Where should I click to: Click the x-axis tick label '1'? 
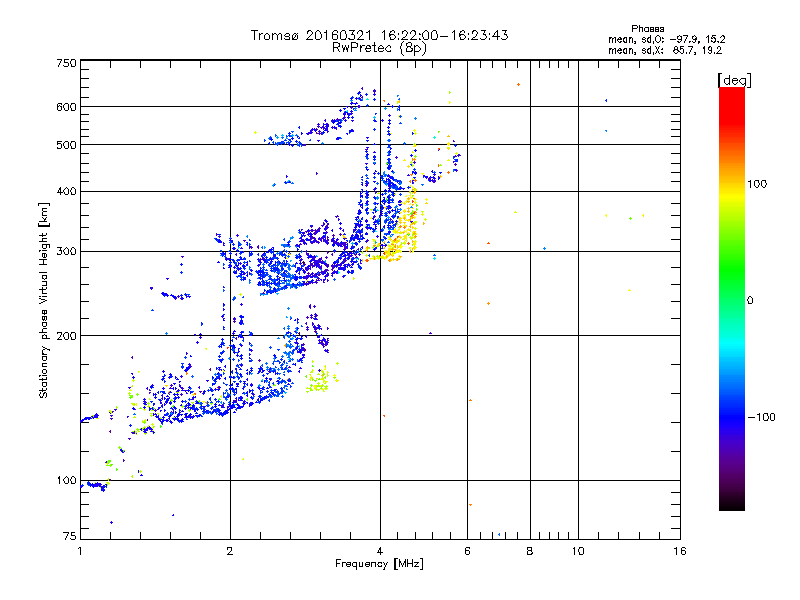pos(80,551)
